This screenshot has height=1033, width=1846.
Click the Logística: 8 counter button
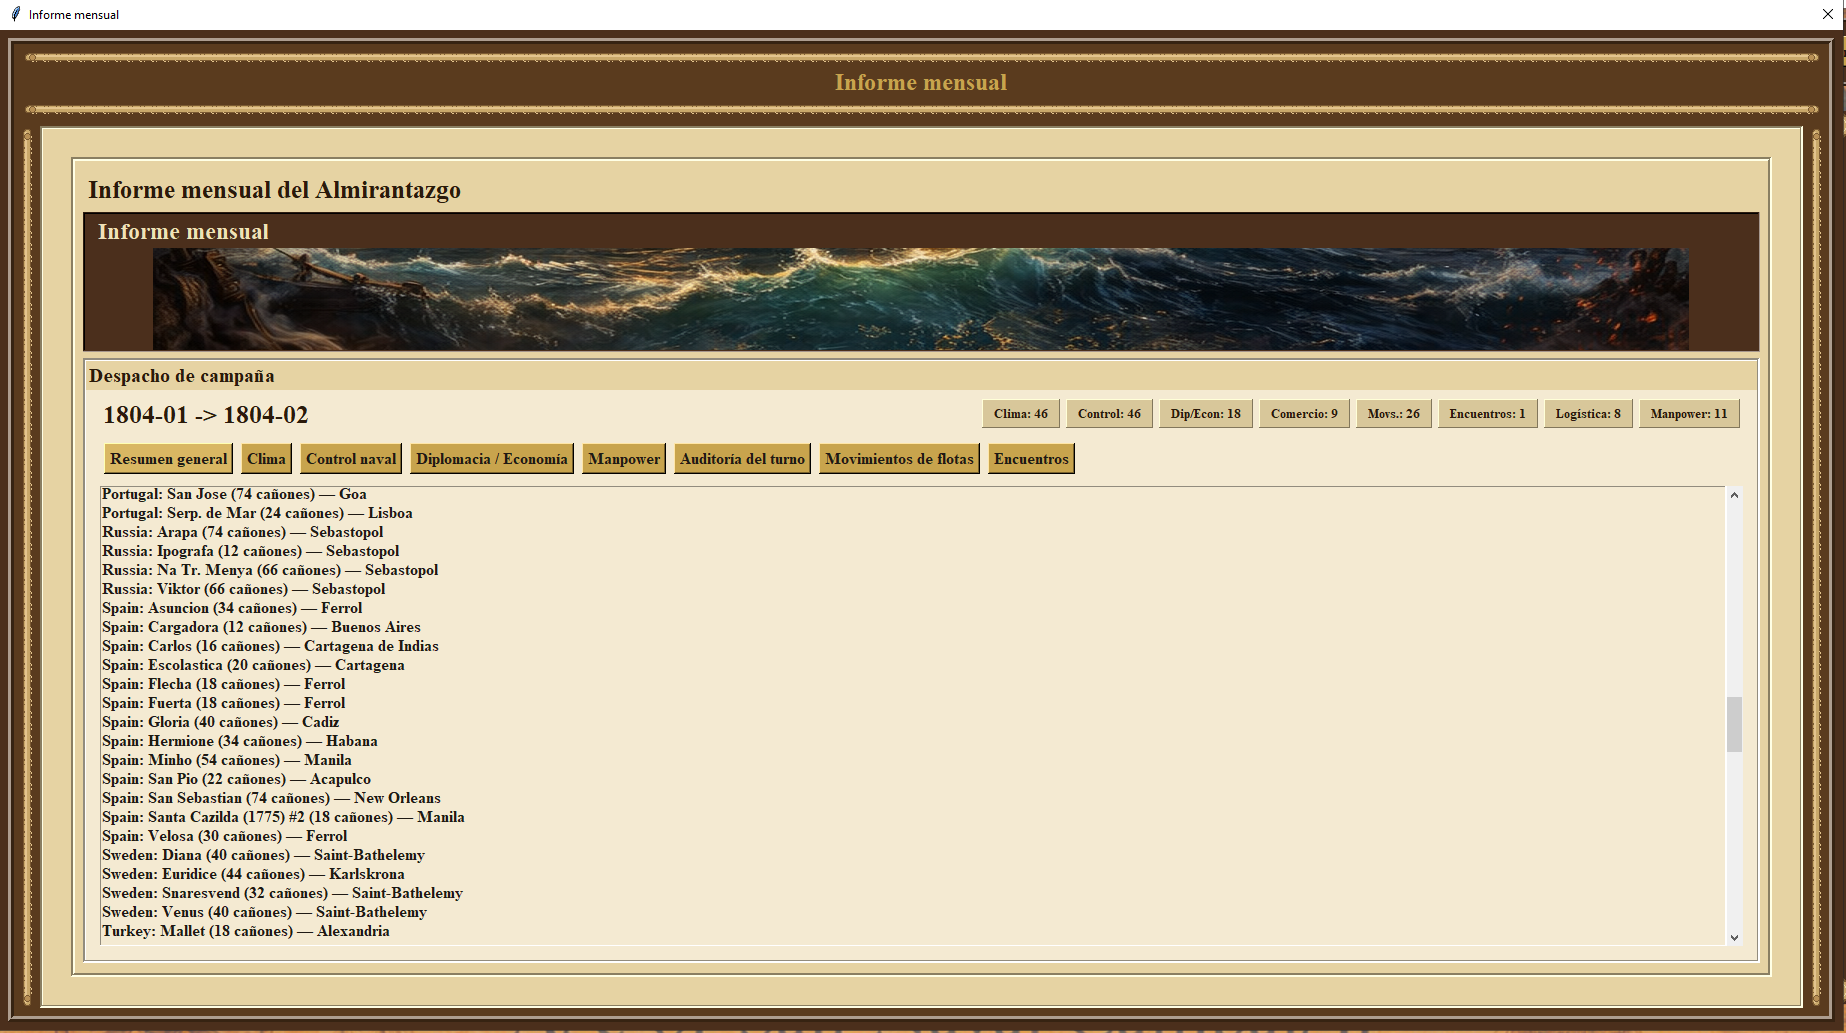pos(1588,414)
